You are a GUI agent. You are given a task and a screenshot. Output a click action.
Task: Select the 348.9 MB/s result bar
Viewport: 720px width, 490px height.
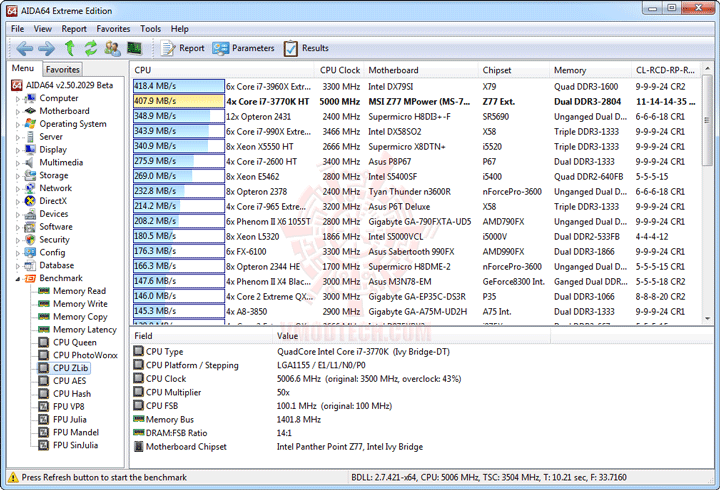click(x=179, y=116)
